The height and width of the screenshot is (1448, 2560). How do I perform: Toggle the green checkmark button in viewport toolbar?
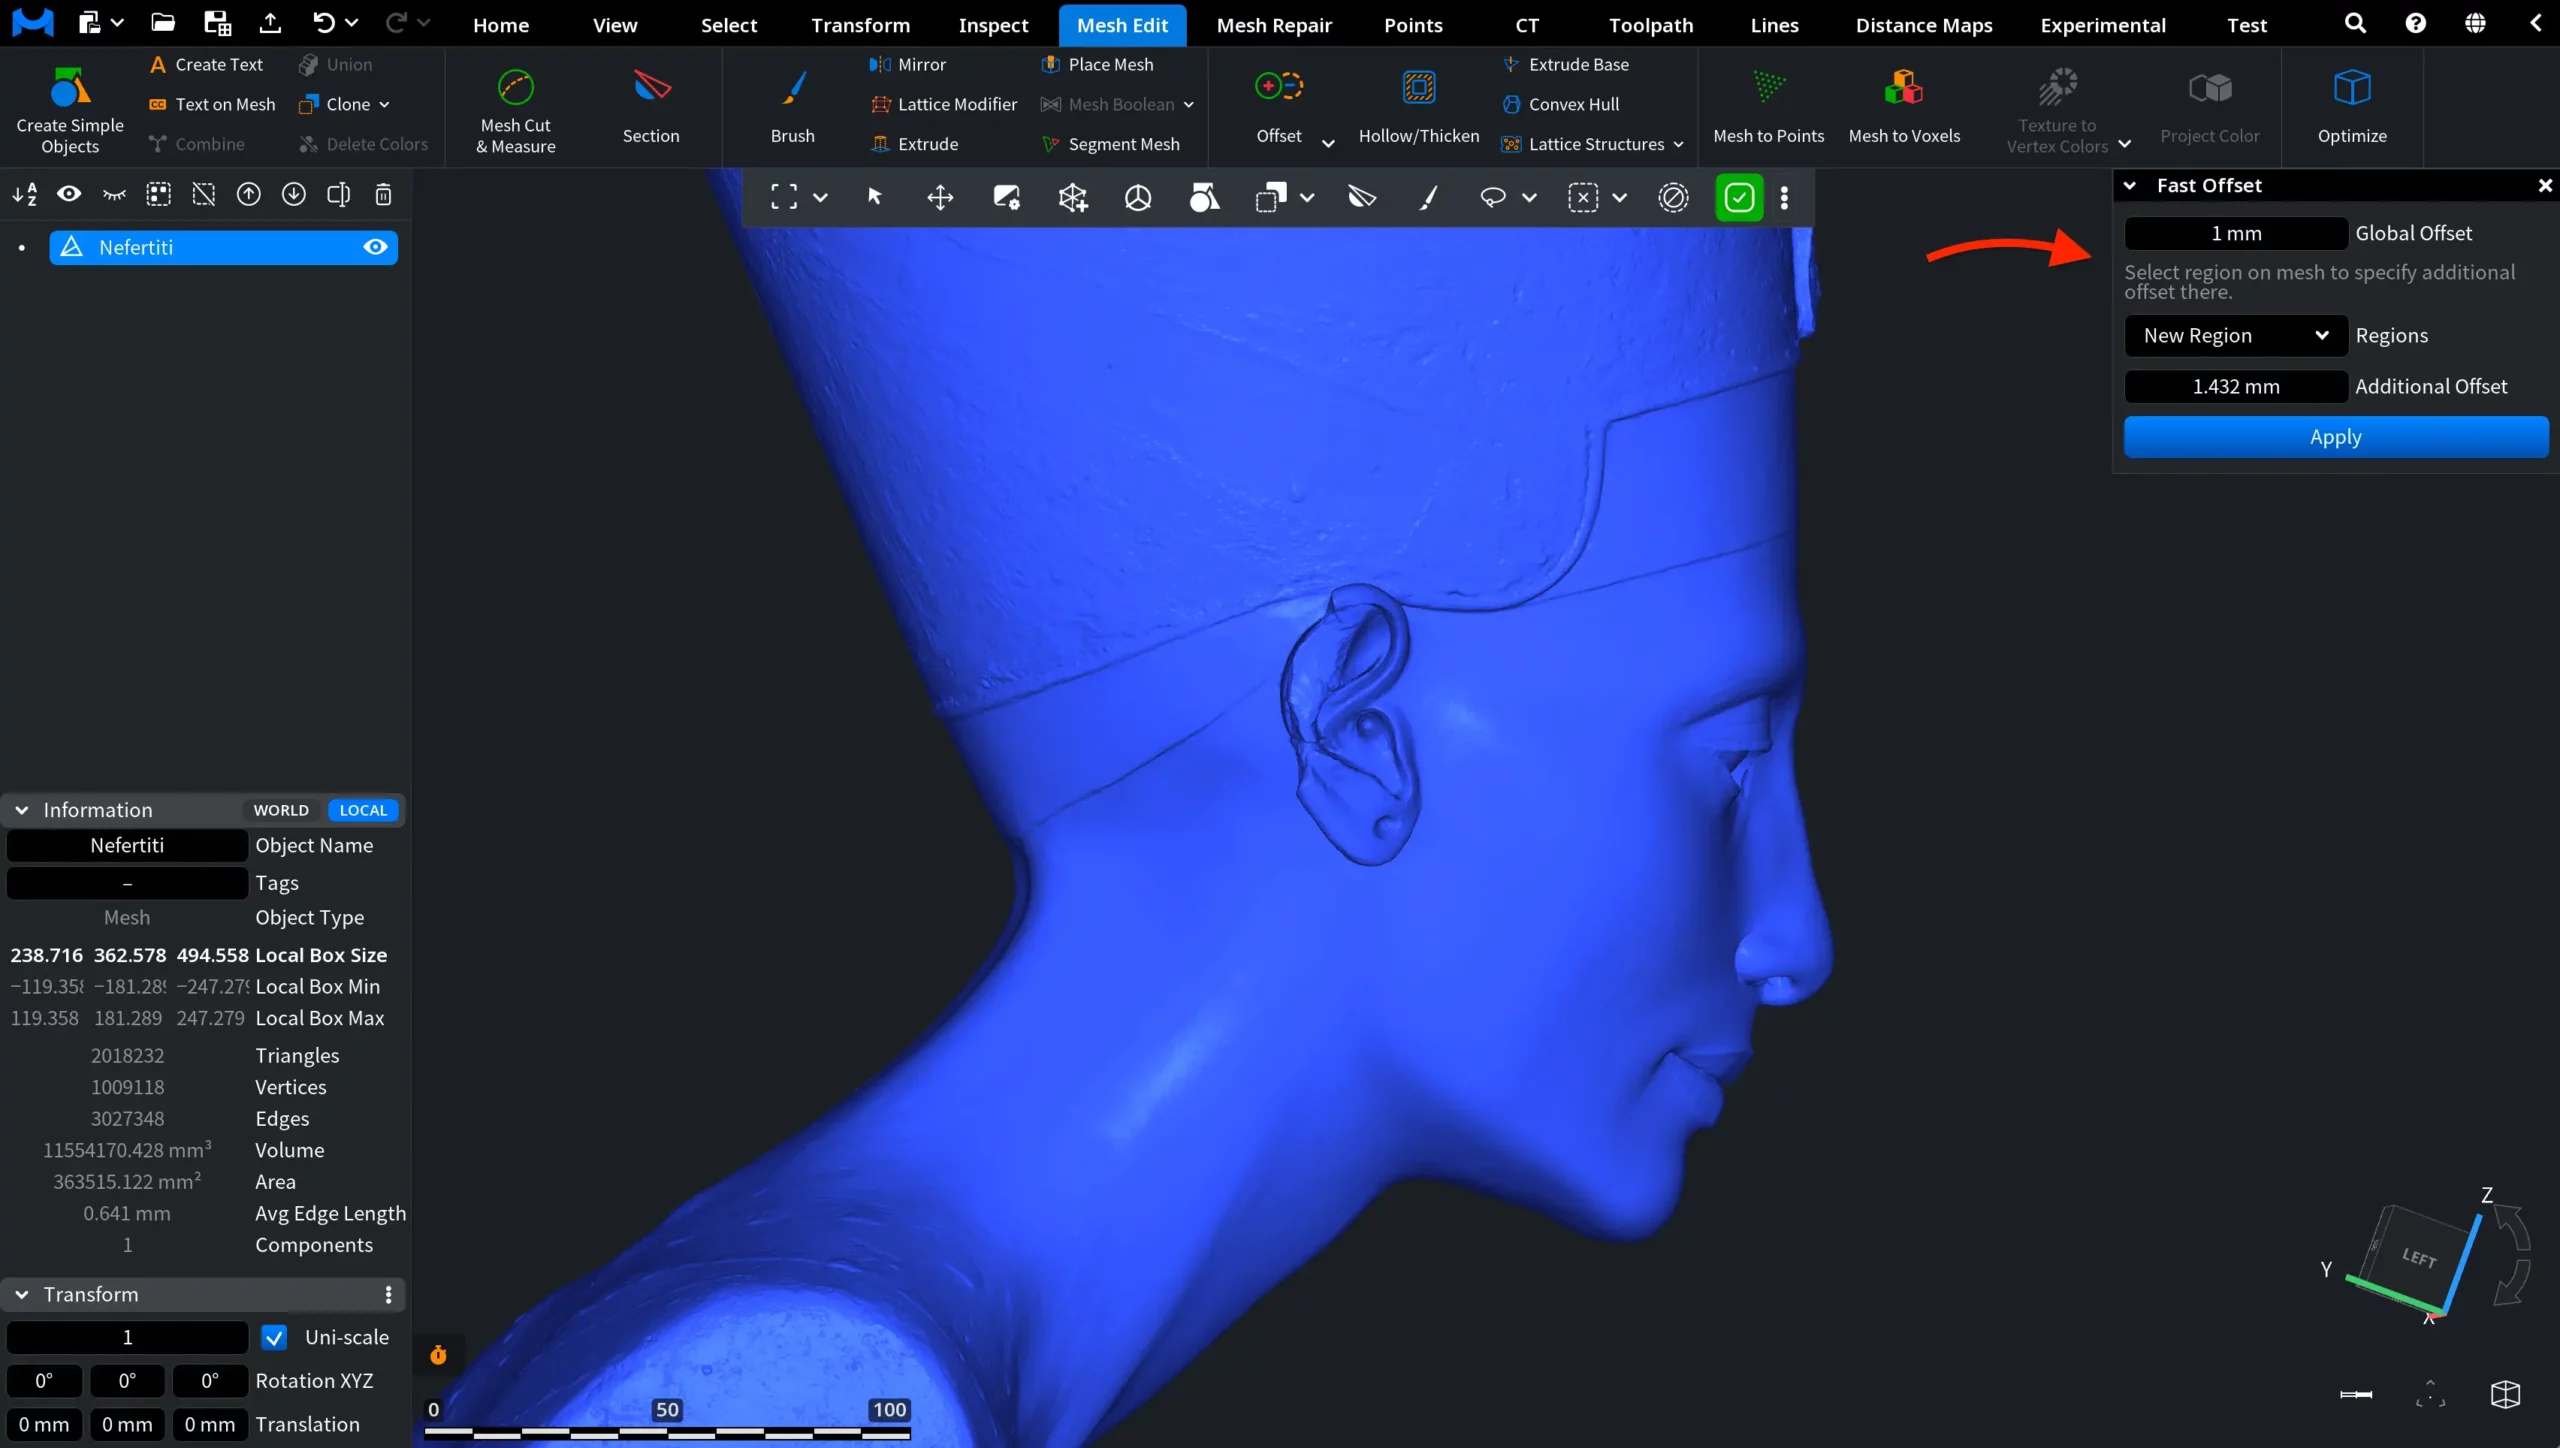click(1739, 197)
